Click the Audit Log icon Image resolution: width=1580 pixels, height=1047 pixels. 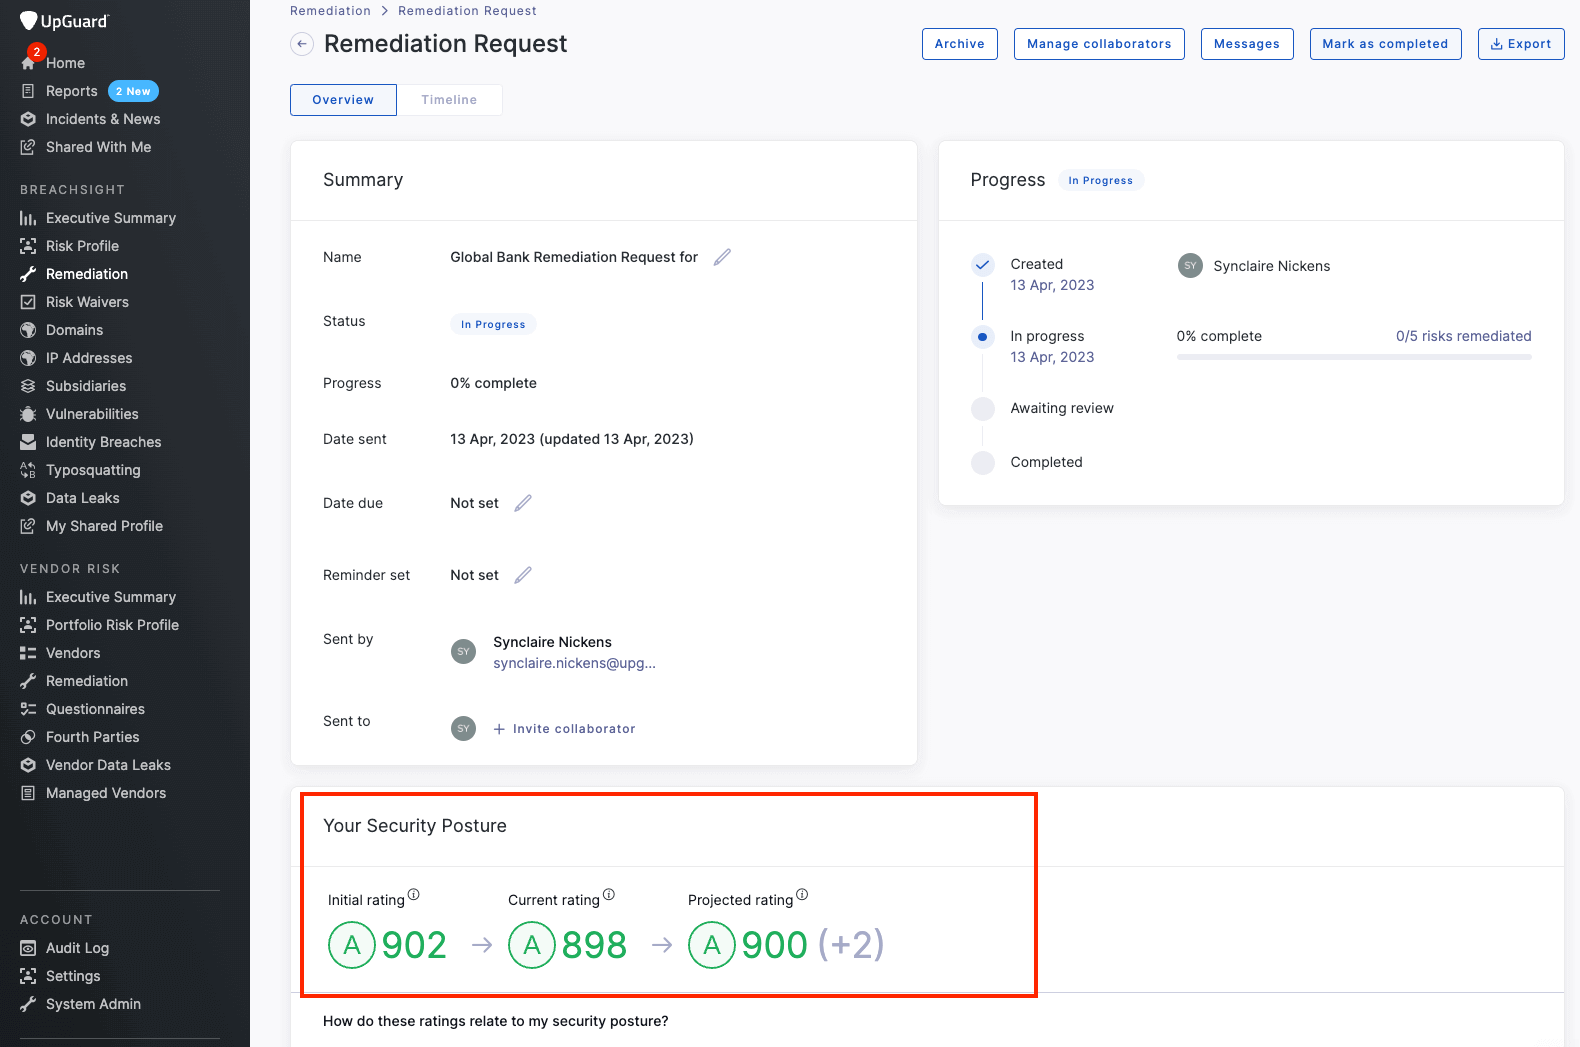click(x=28, y=948)
